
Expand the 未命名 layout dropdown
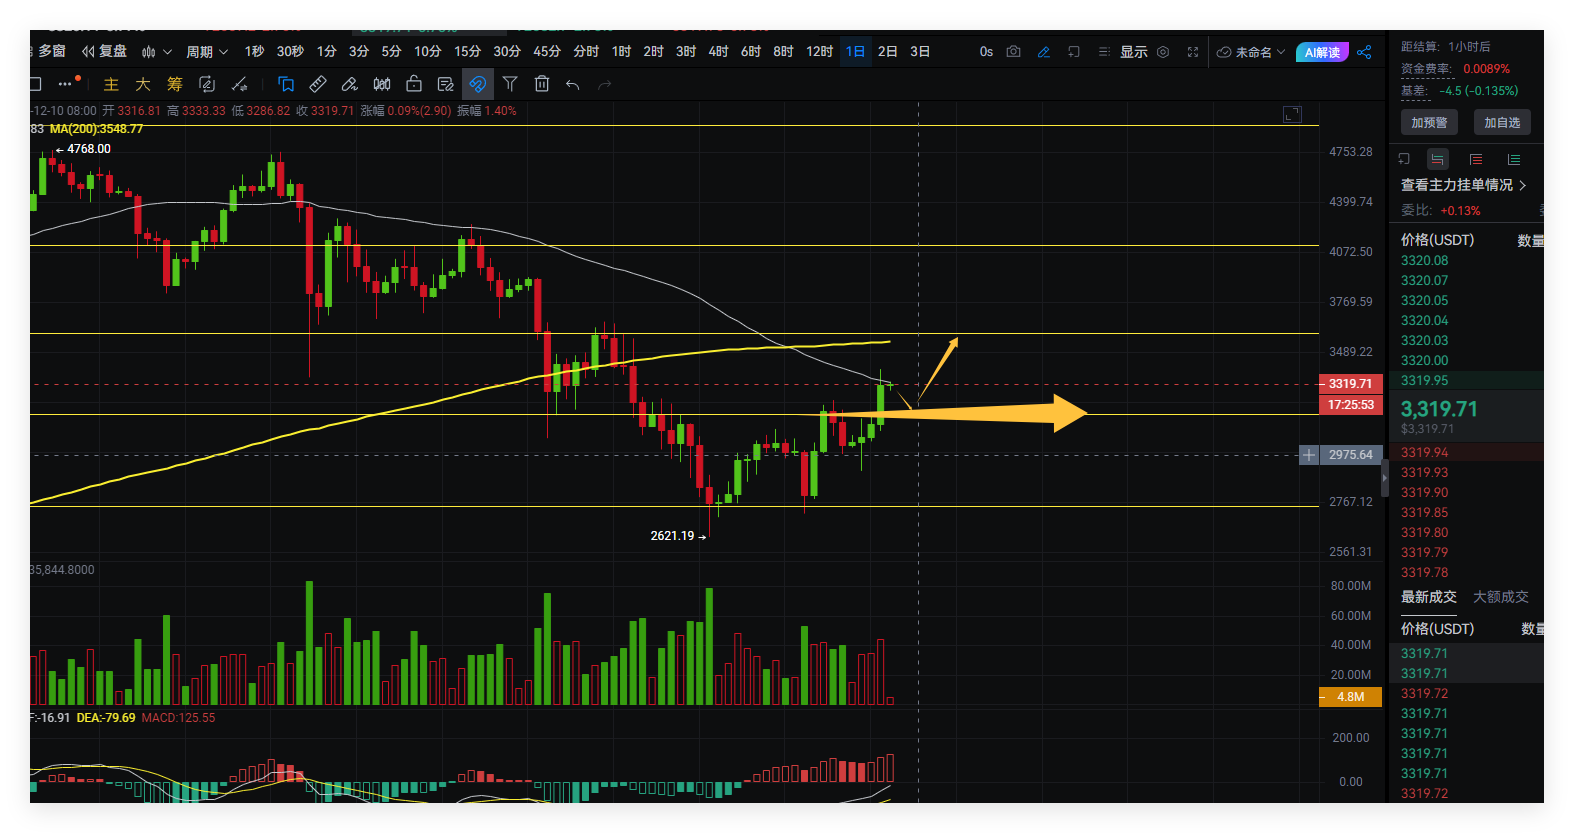[1251, 52]
